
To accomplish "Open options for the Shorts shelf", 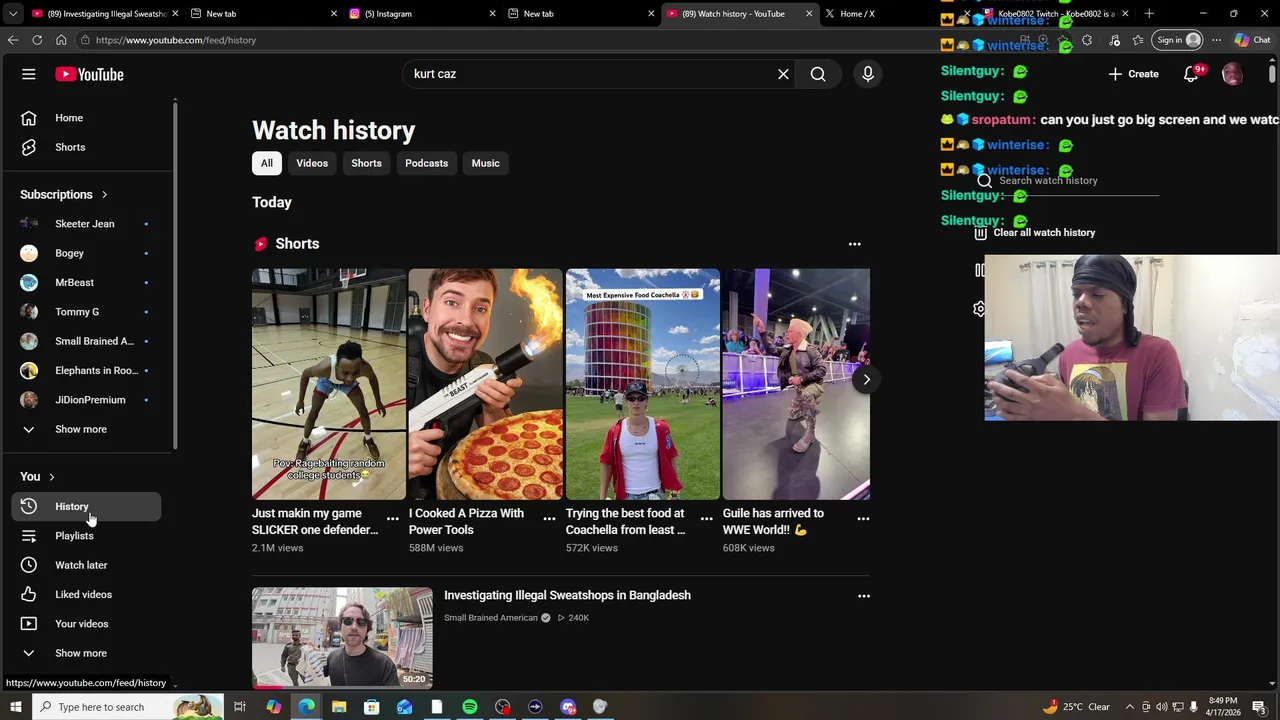I will (854, 244).
